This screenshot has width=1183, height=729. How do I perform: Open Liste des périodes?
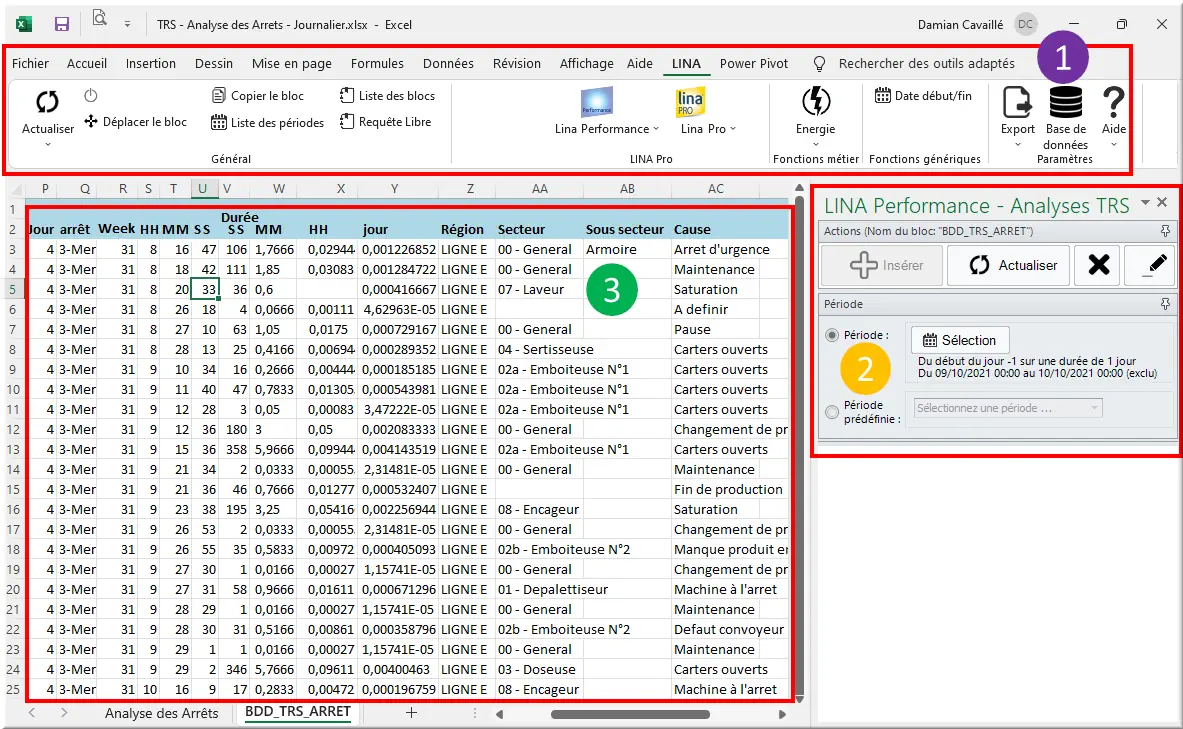click(x=268, y=122)
